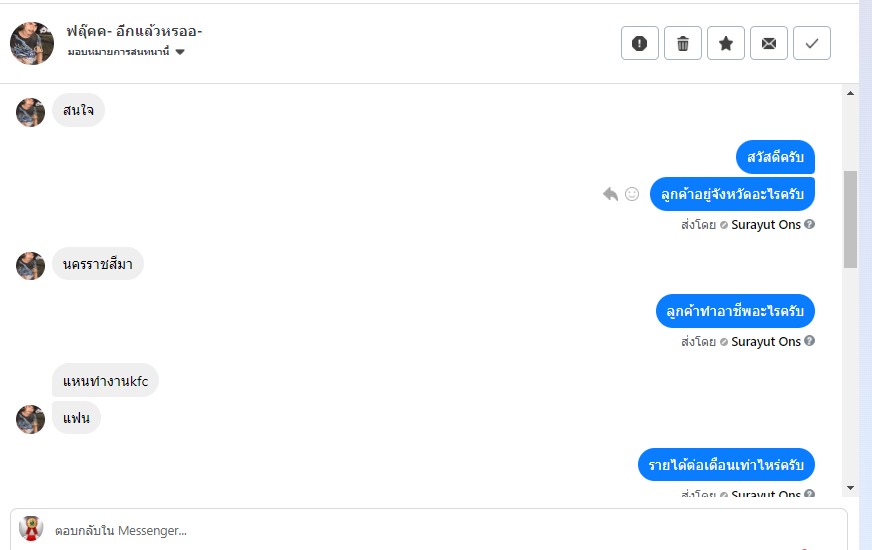Image resolution: width=872 pixels, height=550 pixels.
Task: Click help icon next to first Surayut Ons
Action: coord(810,225)
